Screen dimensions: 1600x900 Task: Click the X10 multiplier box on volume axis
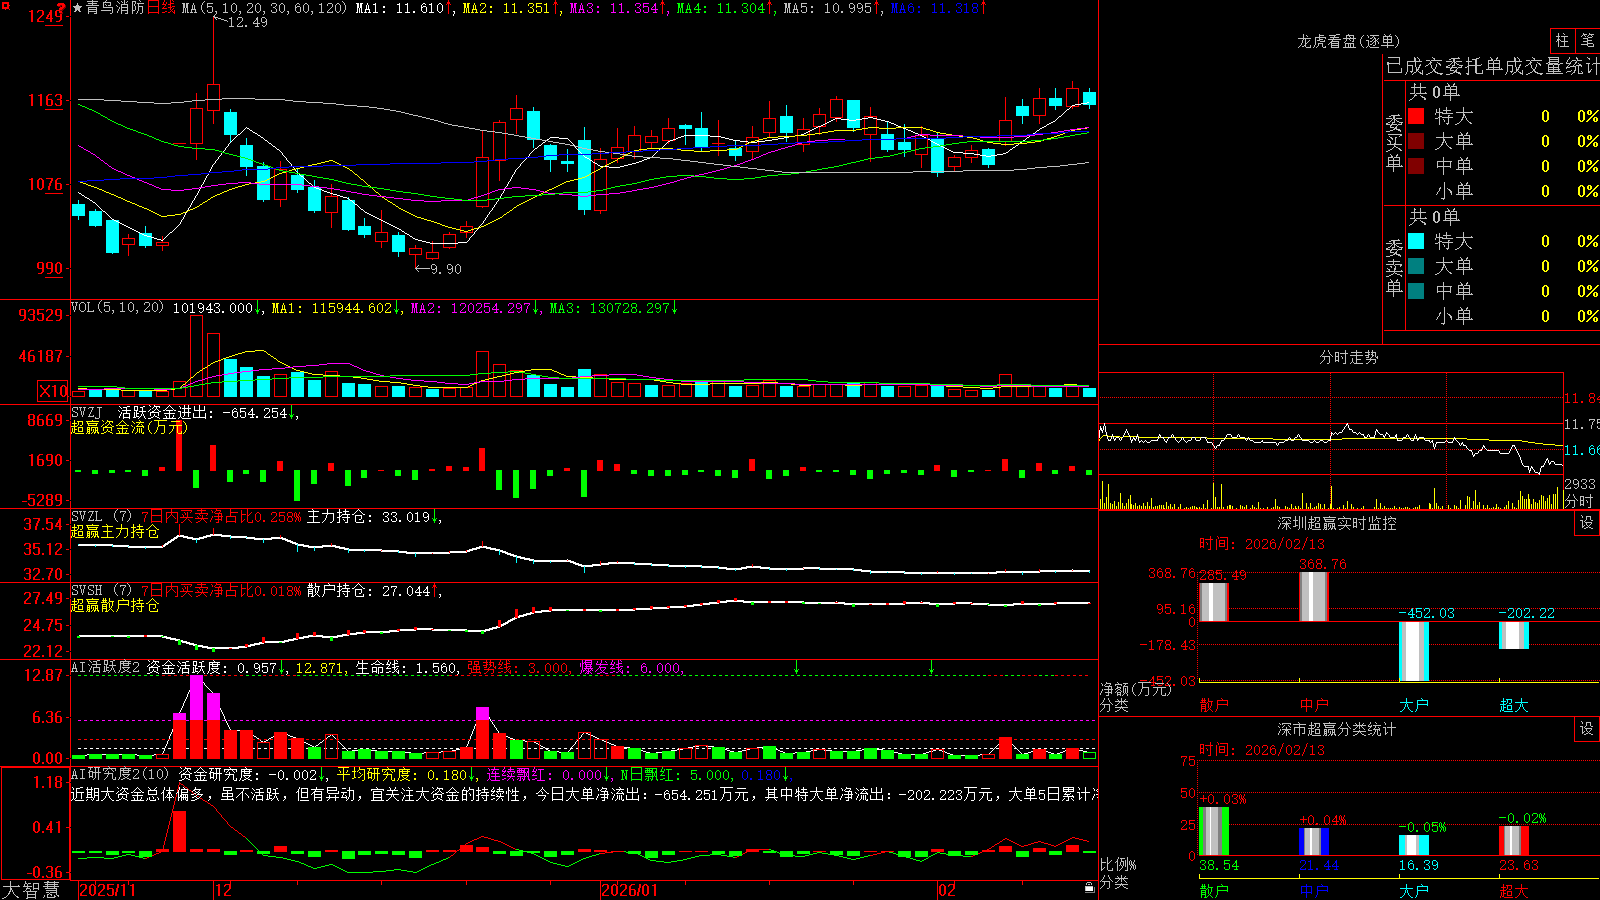pos(53,391)
